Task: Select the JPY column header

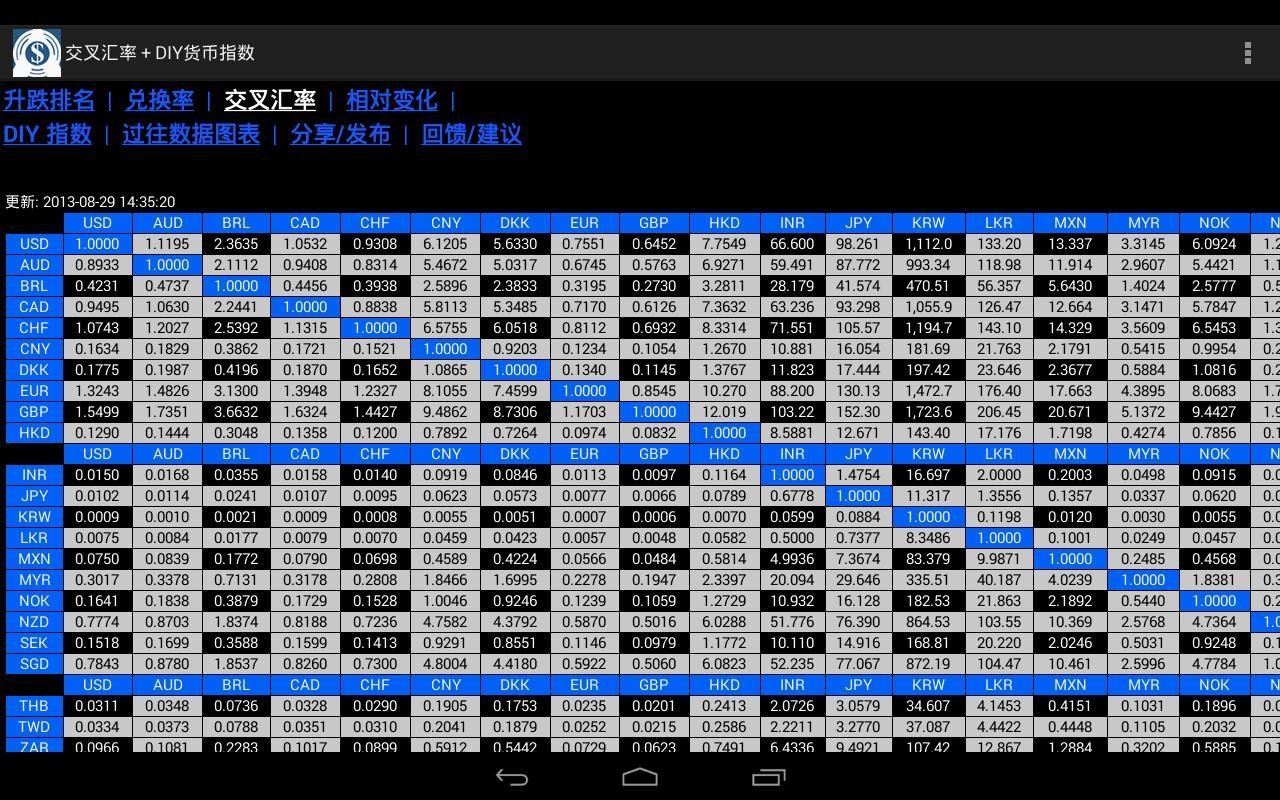Action: (858, 223)
